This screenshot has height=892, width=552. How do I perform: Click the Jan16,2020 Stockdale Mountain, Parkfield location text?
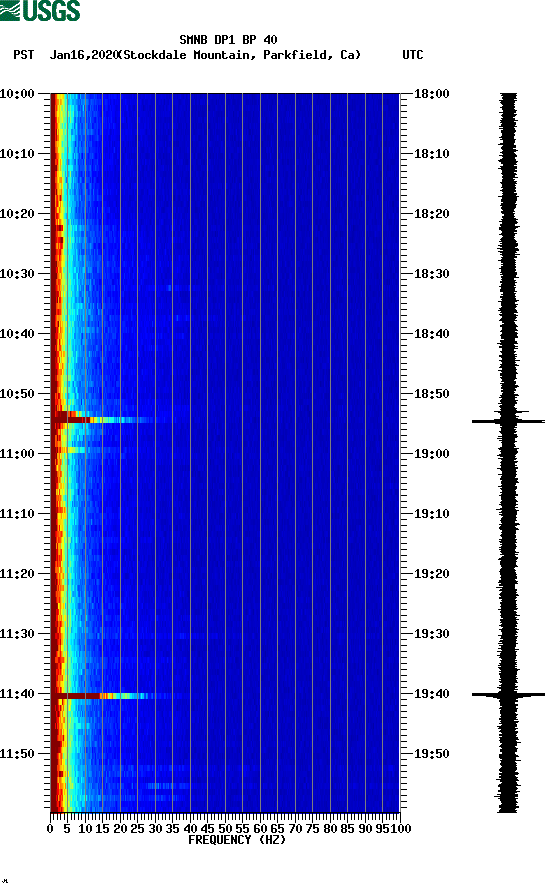click(x=205, y=55)
